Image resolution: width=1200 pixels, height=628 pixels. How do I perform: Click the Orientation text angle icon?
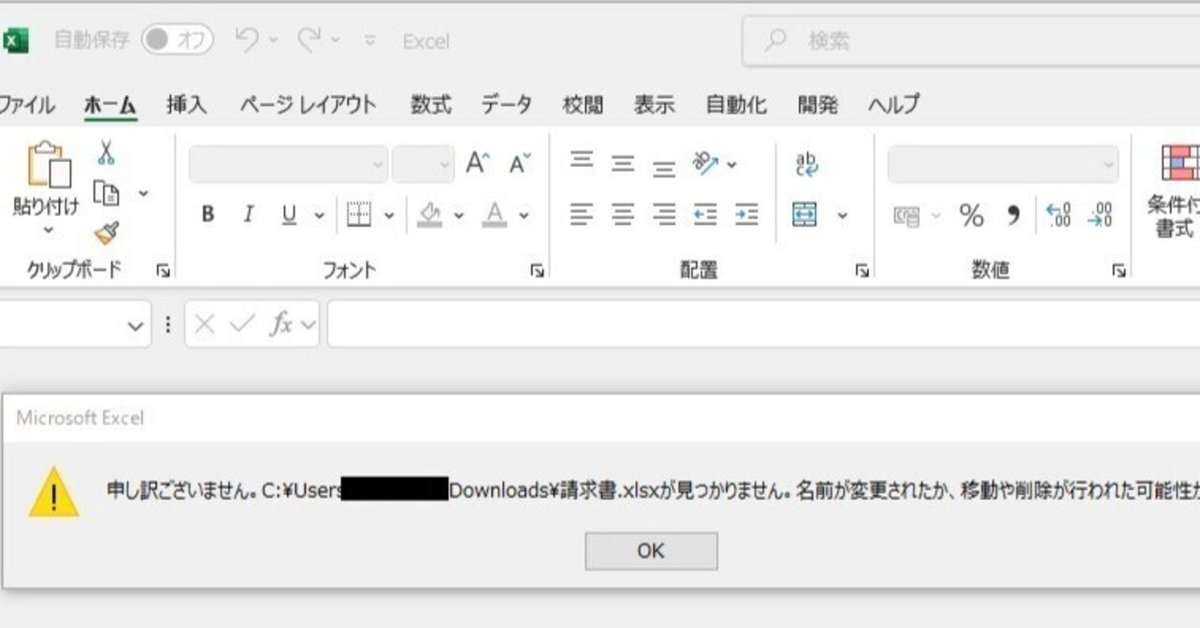(706, 163)
